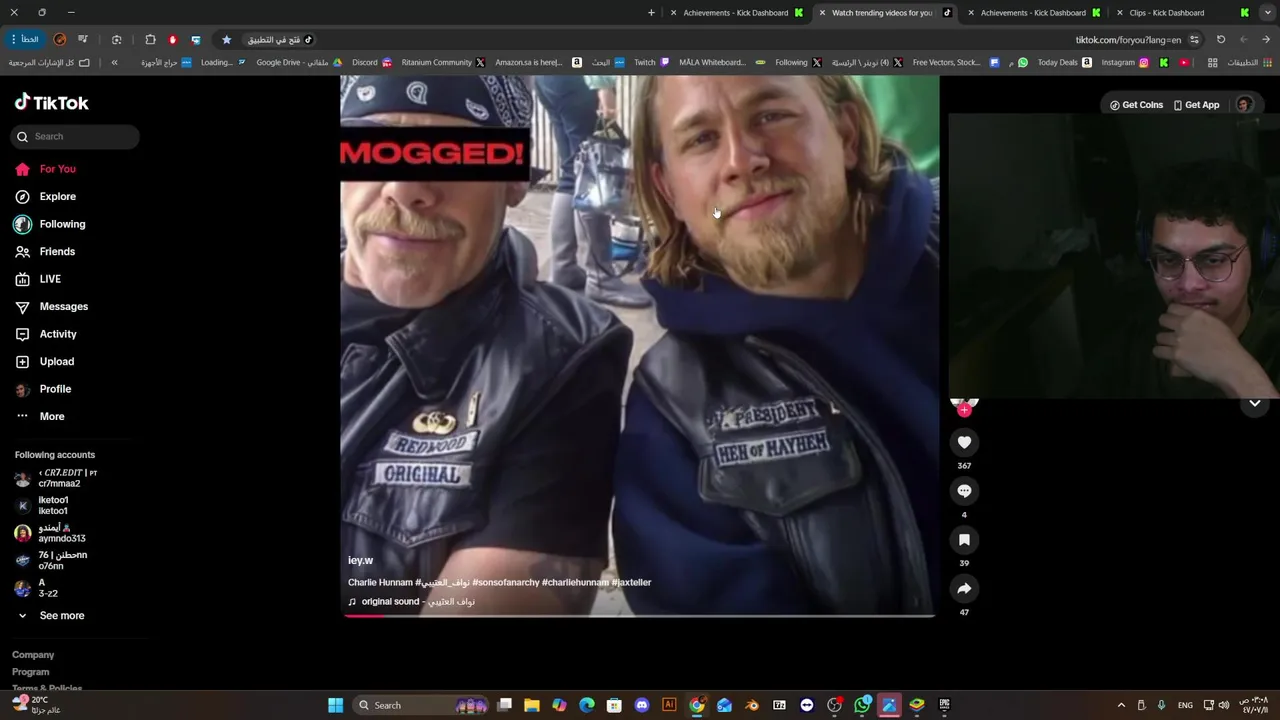Open the video's comments bubble icon
Image resolution: width=1280 pixels, height=720 pixels.
(964, 491)
